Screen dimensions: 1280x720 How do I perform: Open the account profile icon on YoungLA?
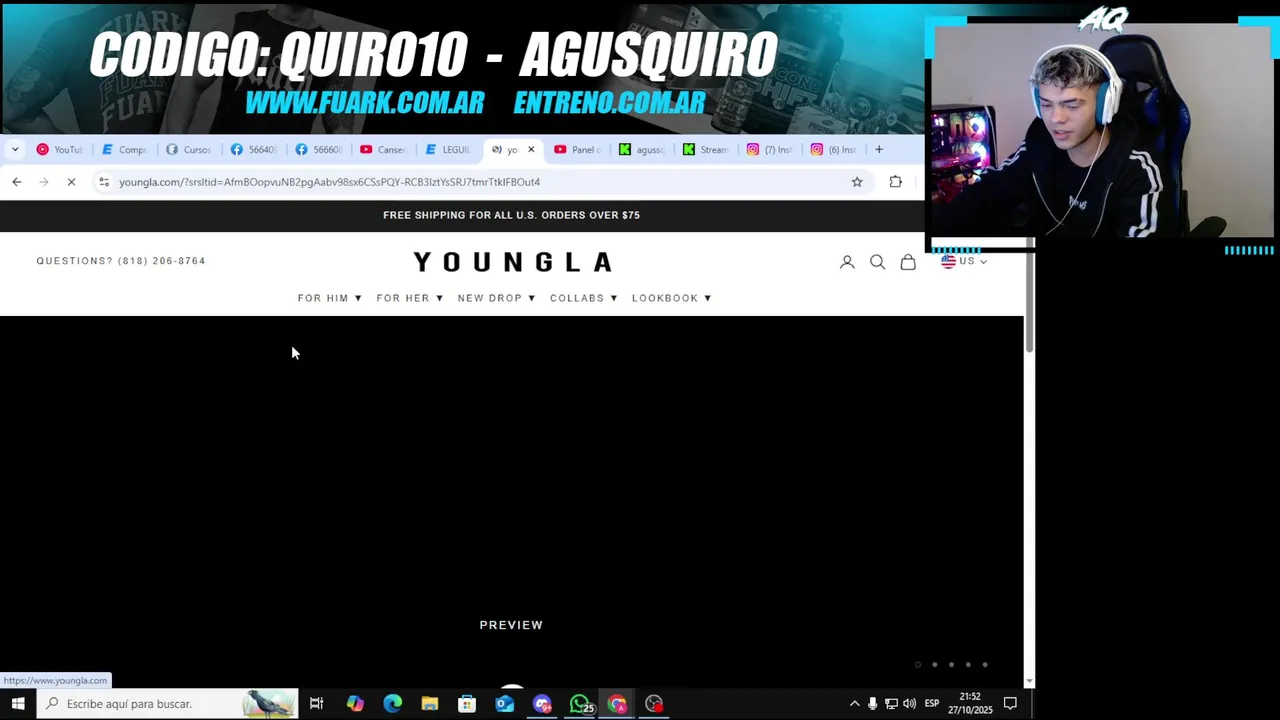click(847, 262)
